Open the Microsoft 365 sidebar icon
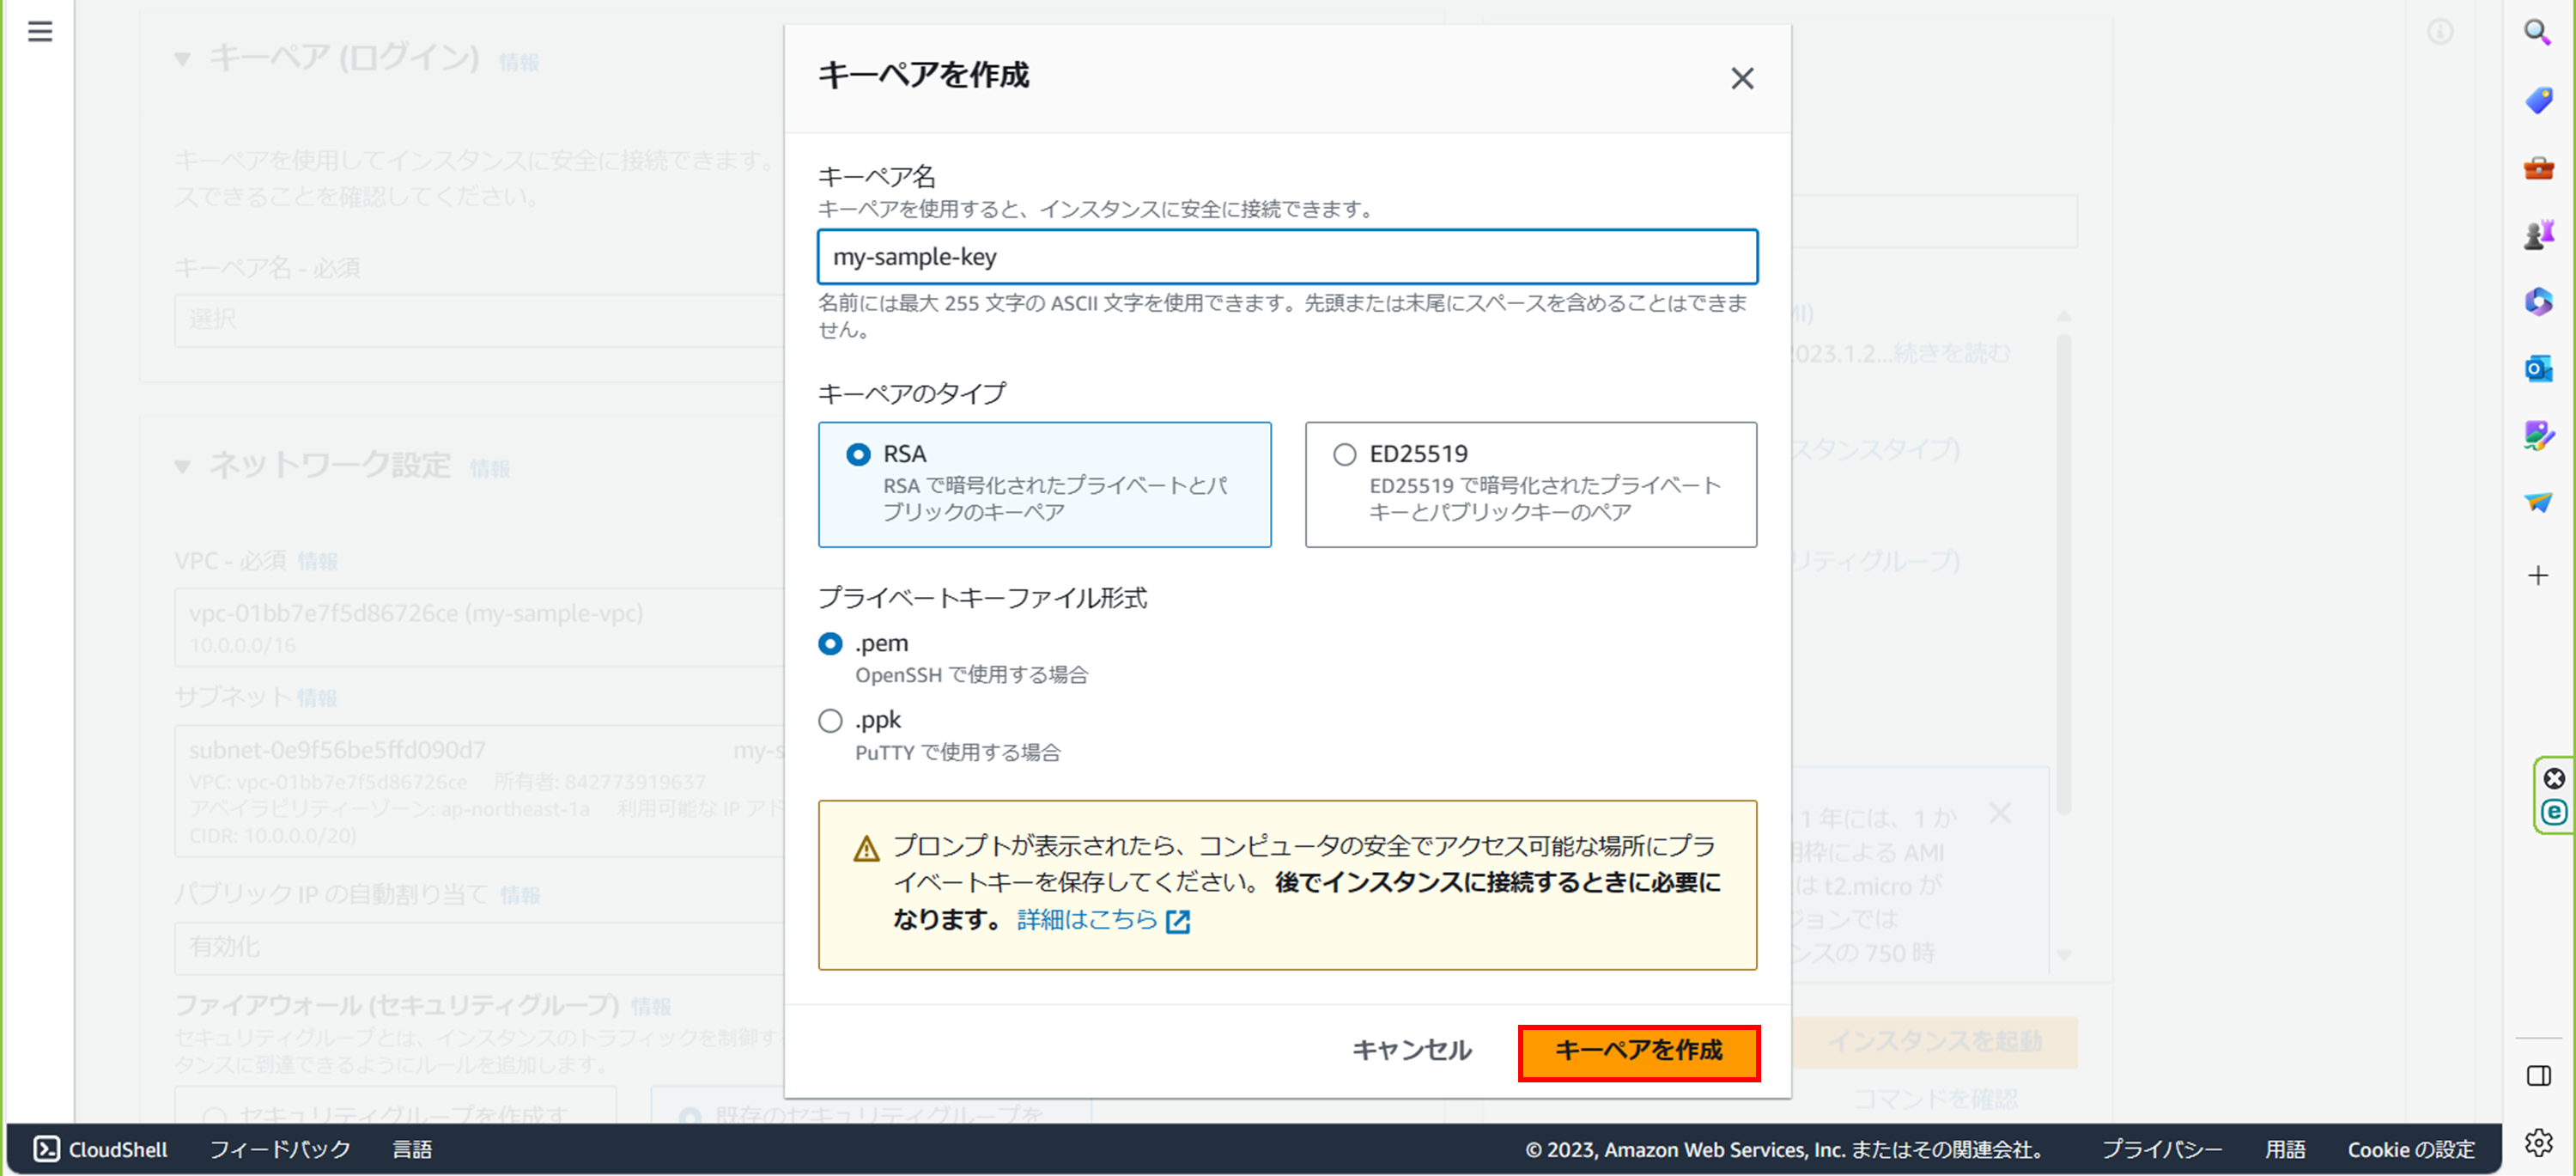The image size is (2576, 1176). [x=2538, y=301]
